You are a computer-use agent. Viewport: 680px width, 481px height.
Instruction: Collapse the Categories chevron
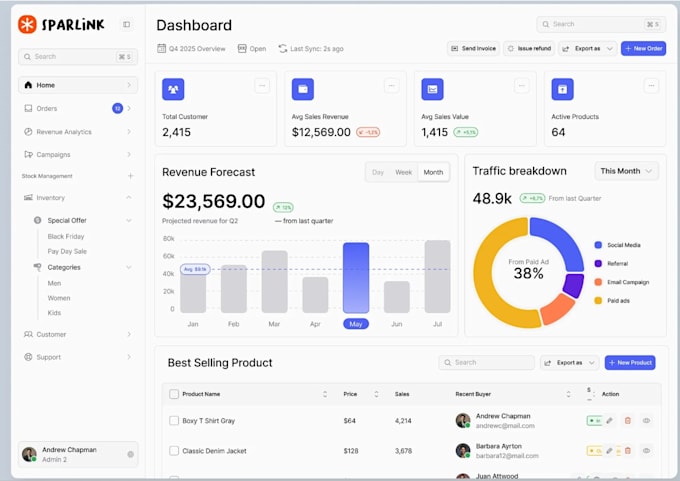[129, 267]
